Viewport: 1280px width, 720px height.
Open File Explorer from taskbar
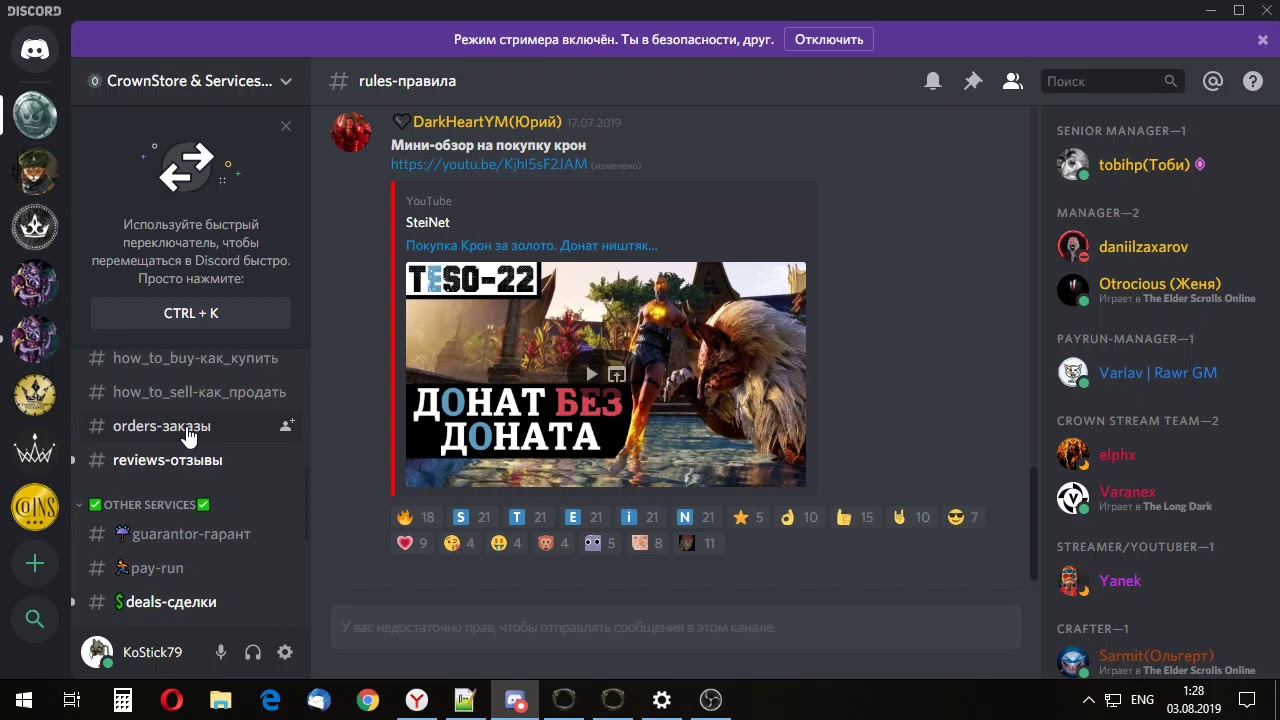point(221,700)
